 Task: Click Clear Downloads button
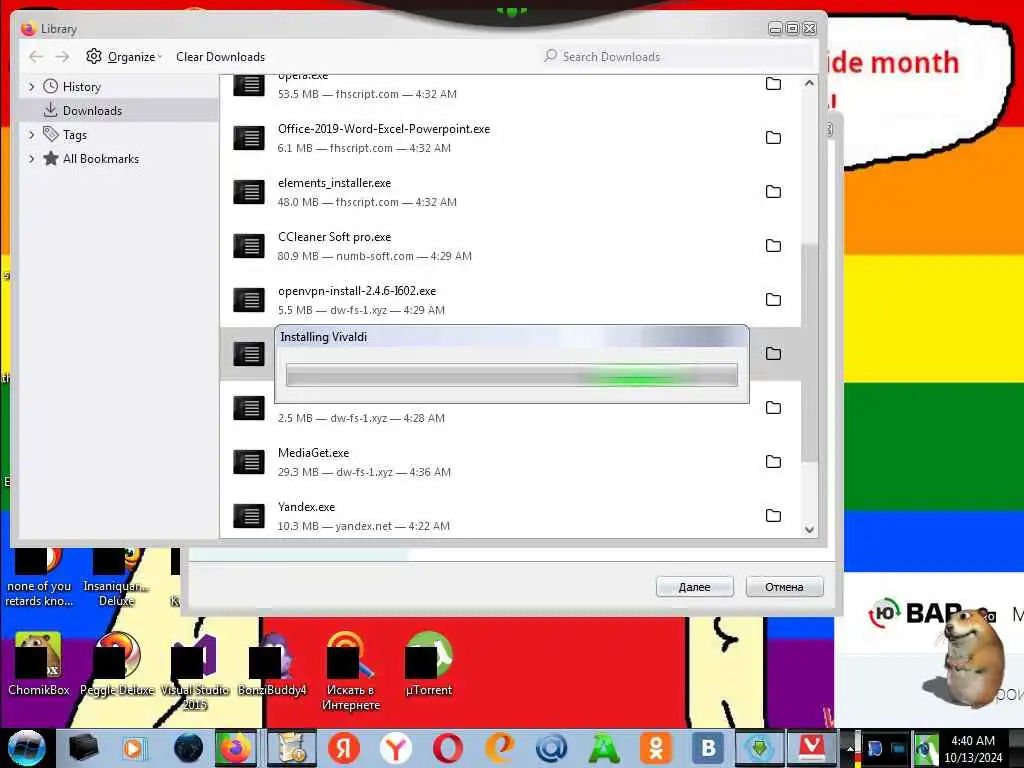pyautogui.click(x=220, y=57)
